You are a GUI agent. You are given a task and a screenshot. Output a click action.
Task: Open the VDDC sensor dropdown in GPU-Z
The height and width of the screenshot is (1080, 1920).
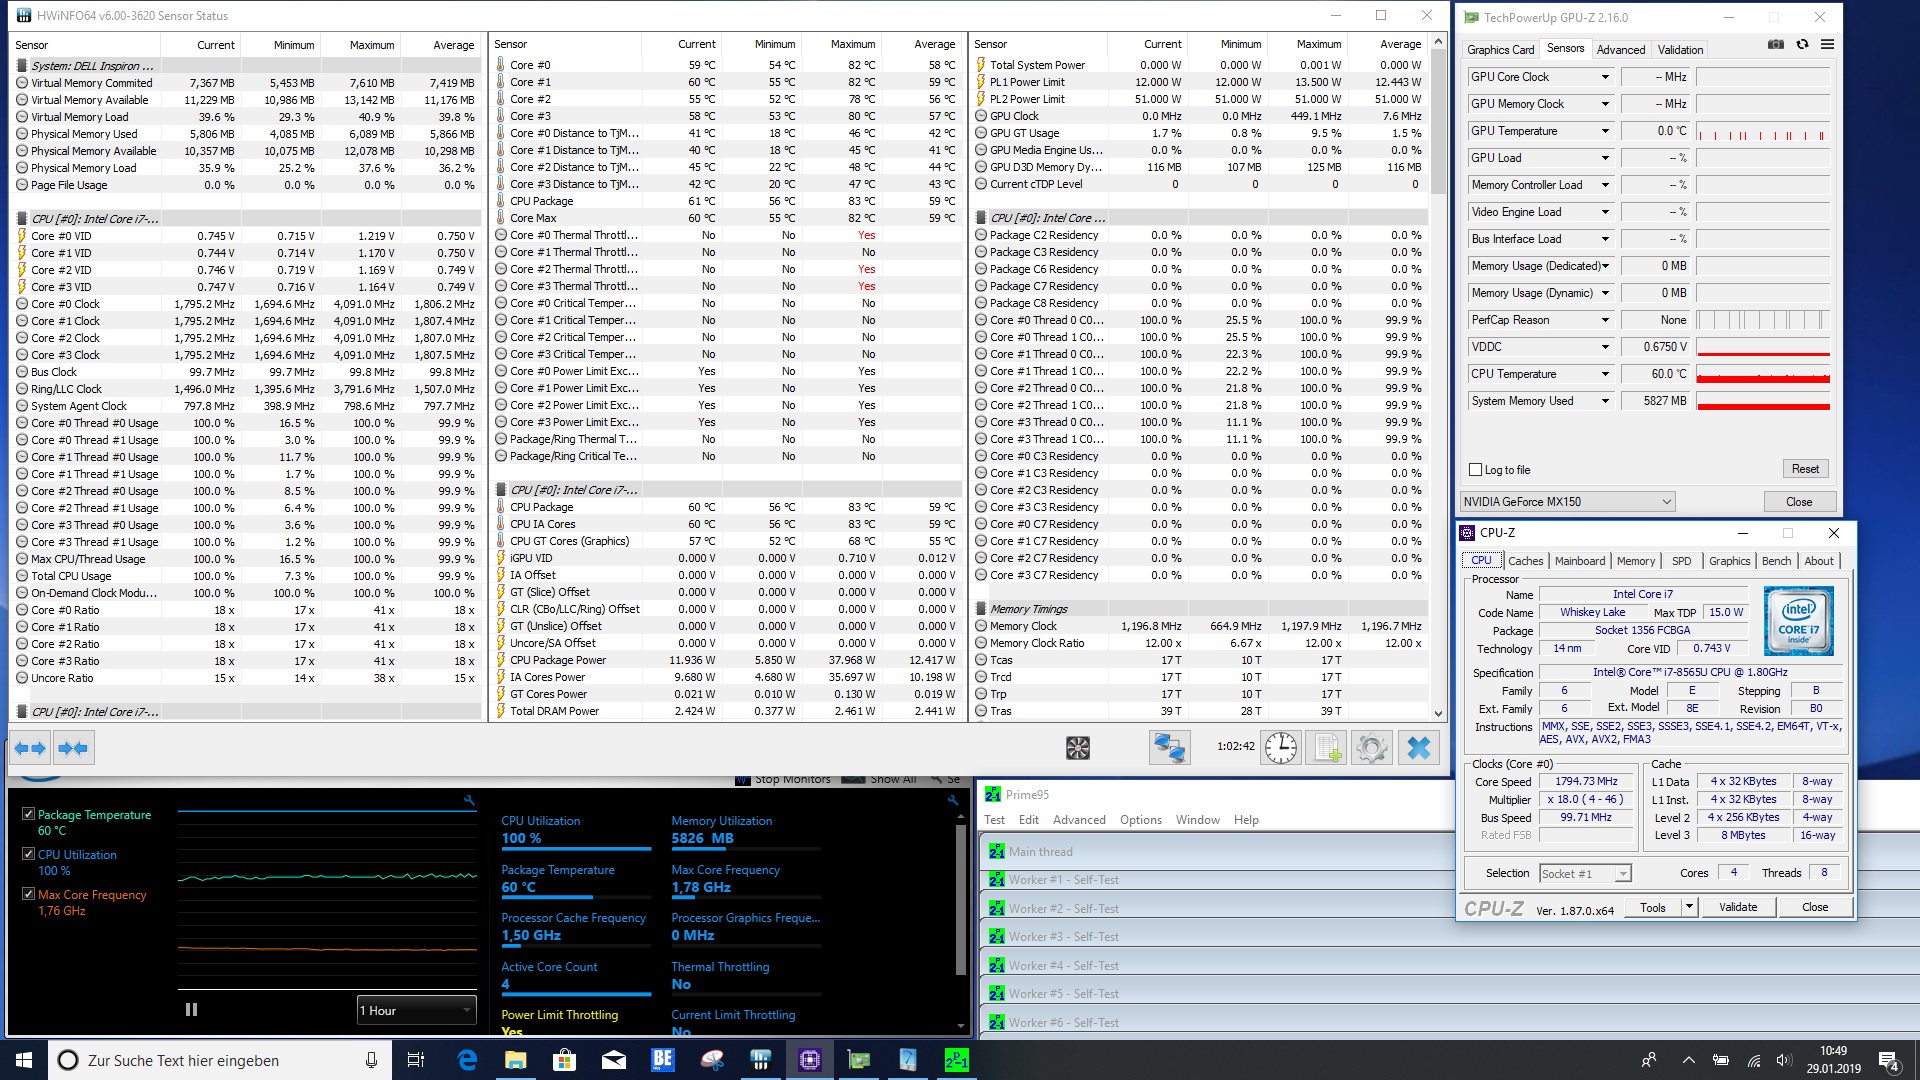tap(1605, 347)
